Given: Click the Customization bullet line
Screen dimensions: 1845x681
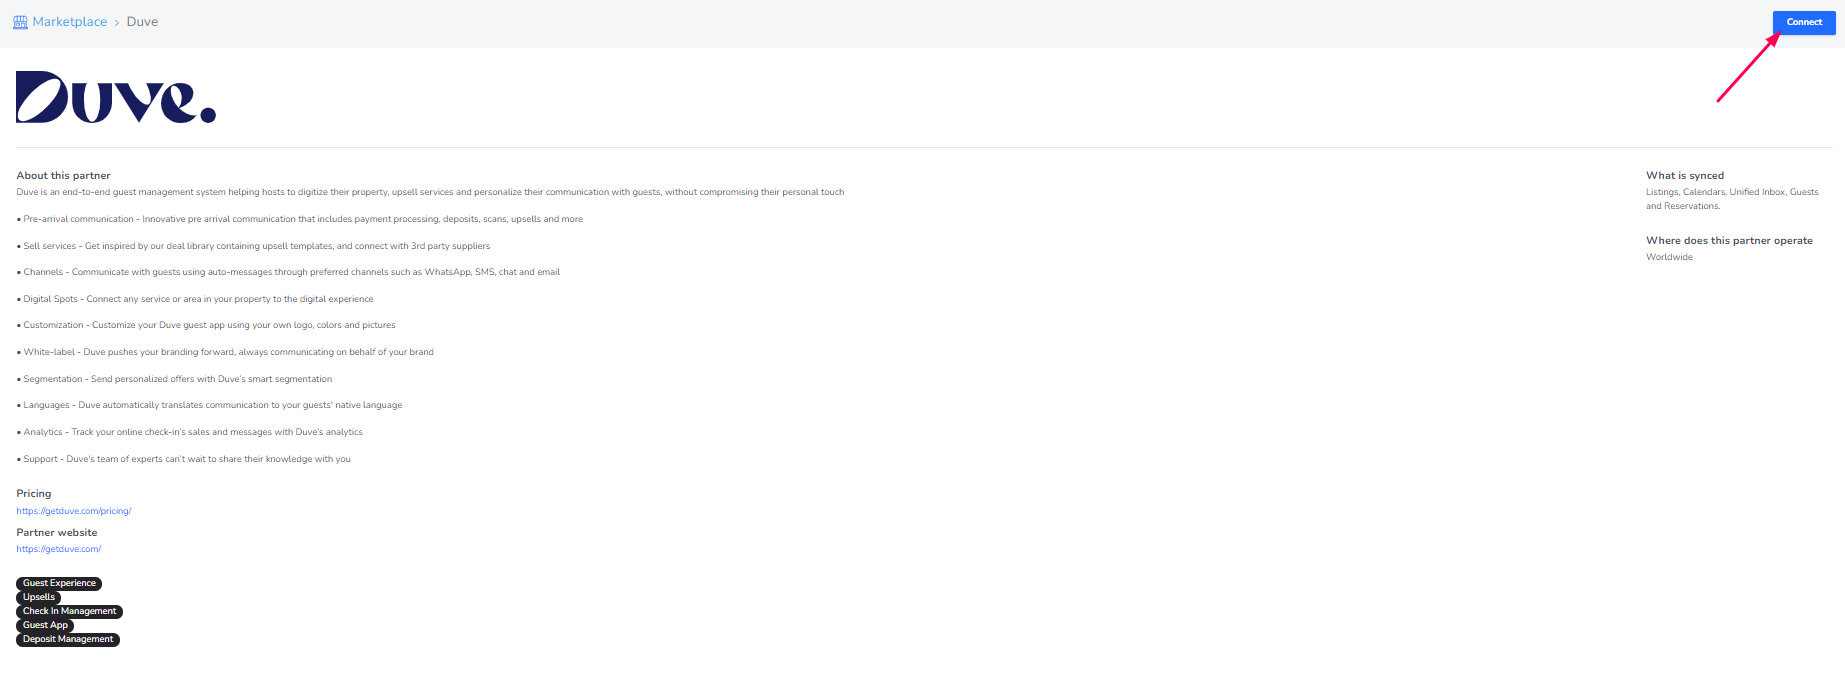Looking at the screenshot, I should (206, 325).
